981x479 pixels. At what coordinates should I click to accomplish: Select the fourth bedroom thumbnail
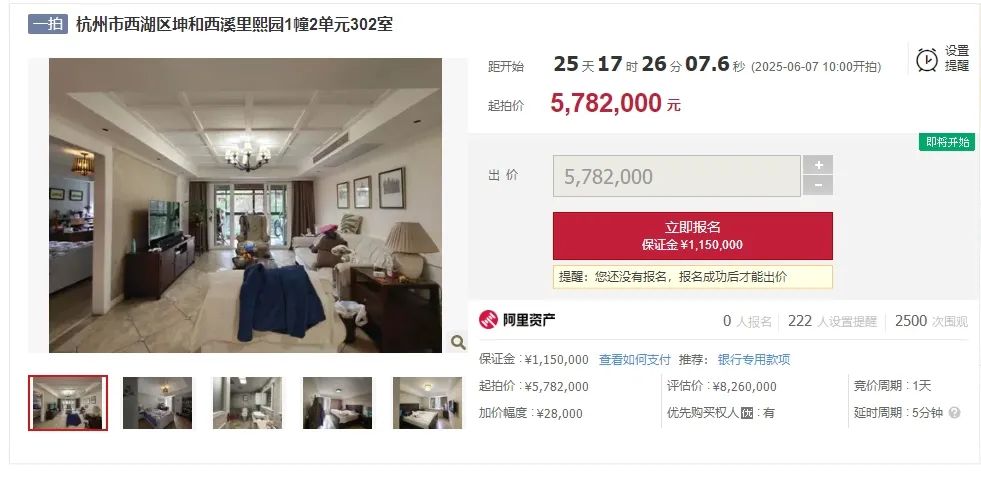point(337,403)
